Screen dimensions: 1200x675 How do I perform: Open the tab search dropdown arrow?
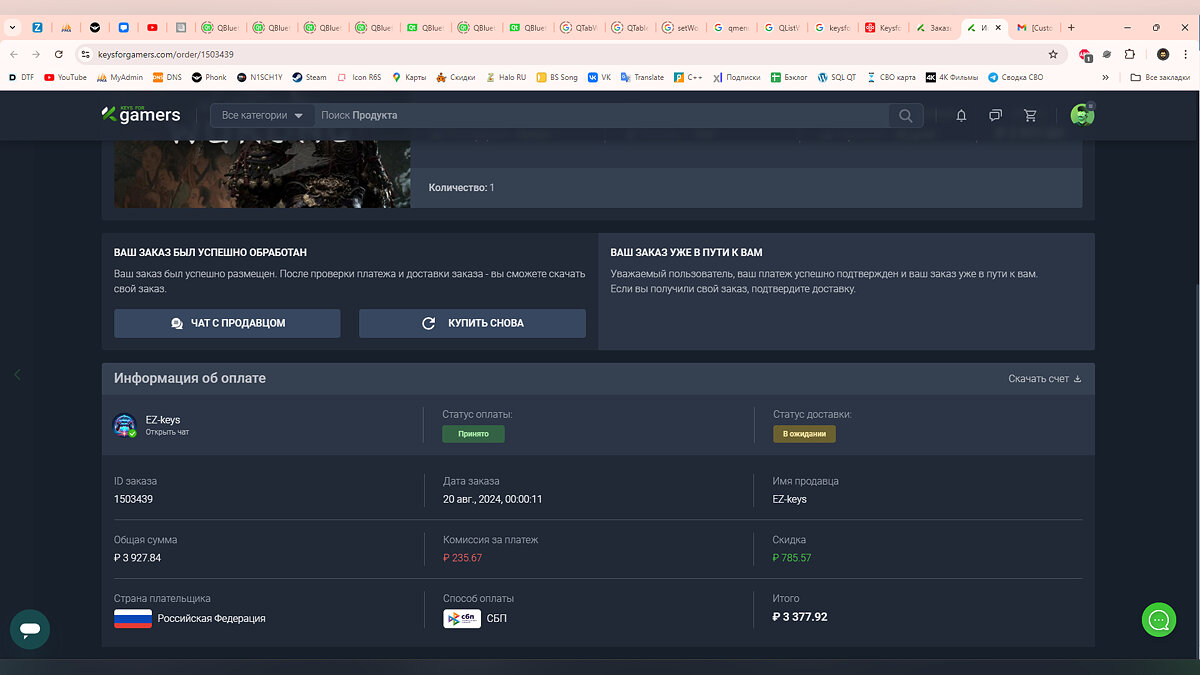coord(12,28)
